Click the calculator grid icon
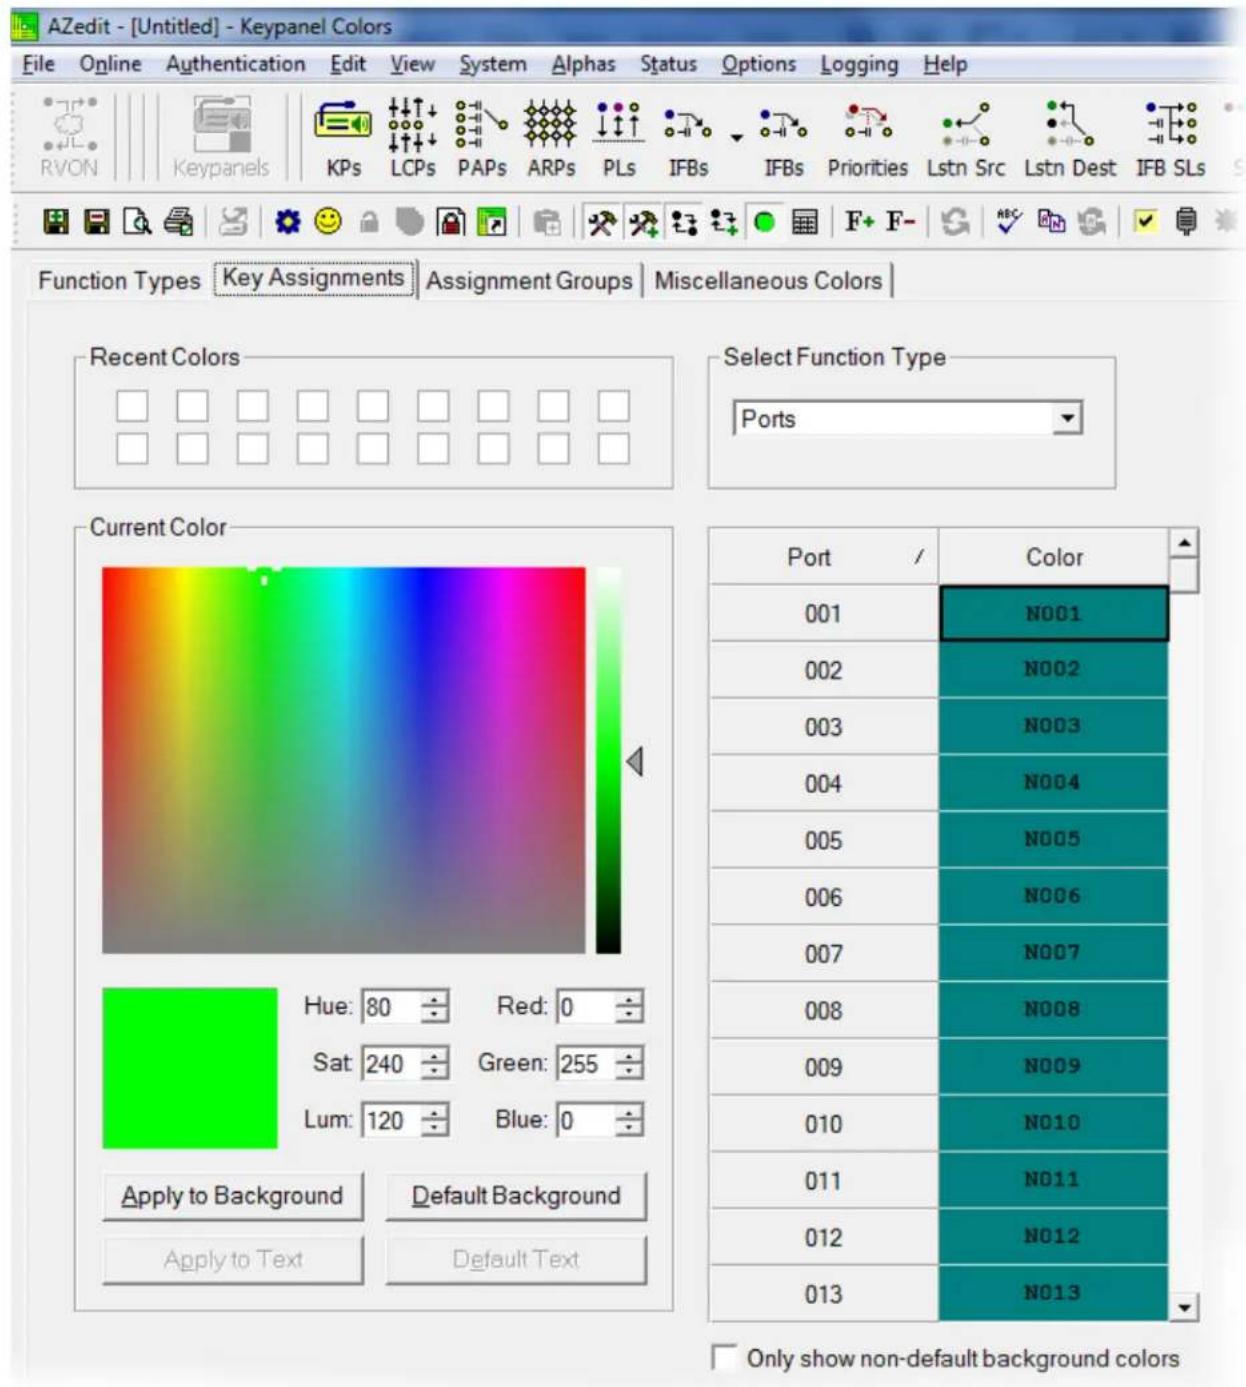The height and width of the screenshot is (1387, 1246). [x=805, y=222]
